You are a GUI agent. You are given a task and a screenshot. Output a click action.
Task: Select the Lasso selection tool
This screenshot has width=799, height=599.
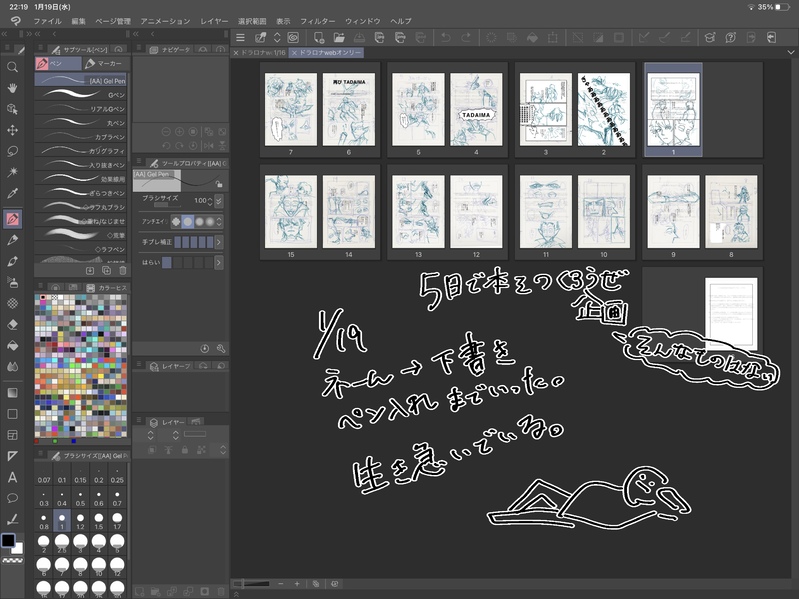click(x=12, y=151)
